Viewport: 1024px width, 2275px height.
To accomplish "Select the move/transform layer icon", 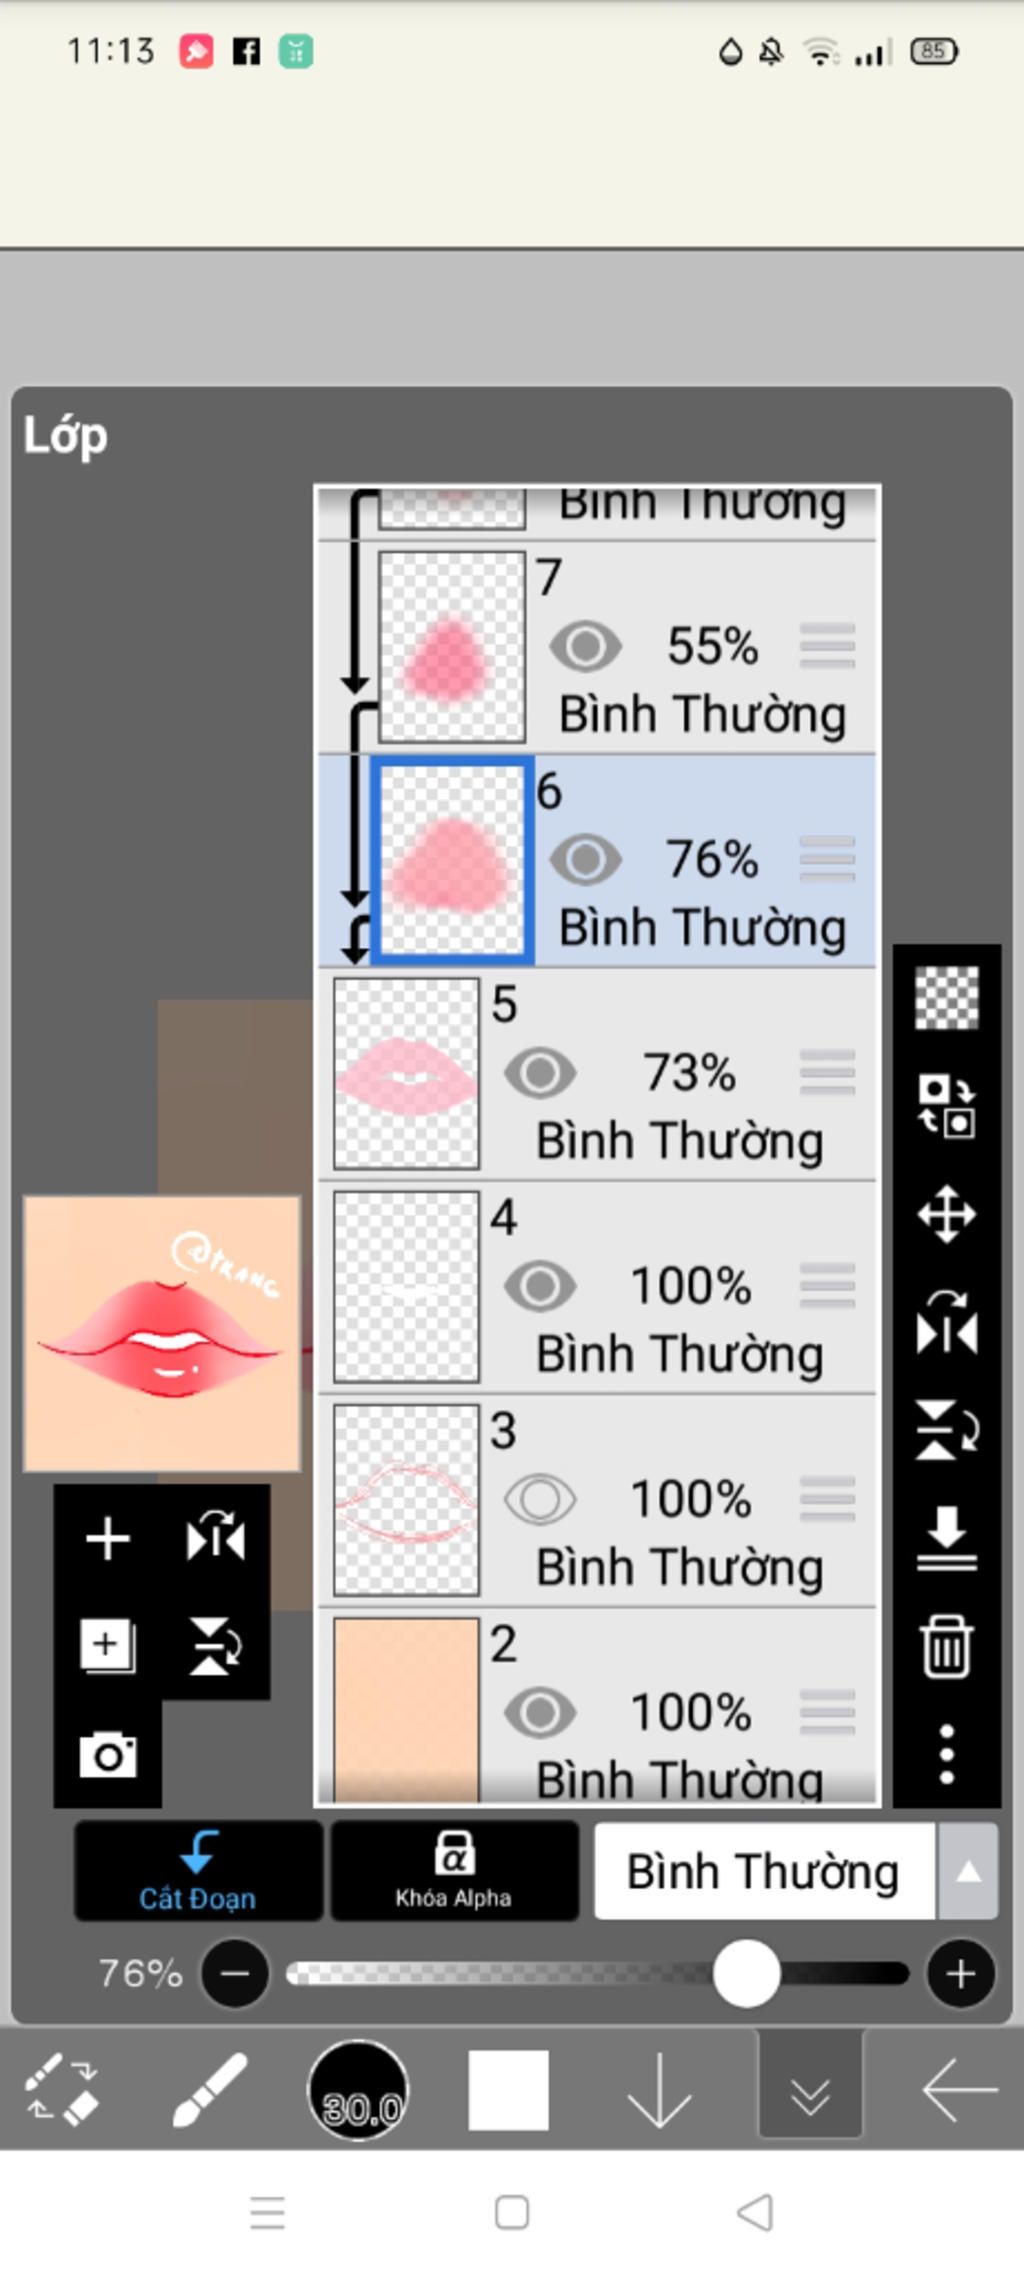I will tap(946, 1214).
